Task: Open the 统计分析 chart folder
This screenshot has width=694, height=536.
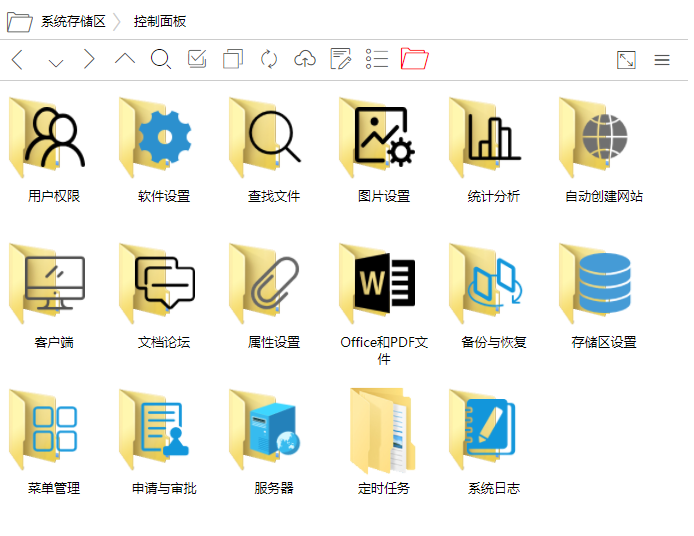Action: (x=485, y=137)
